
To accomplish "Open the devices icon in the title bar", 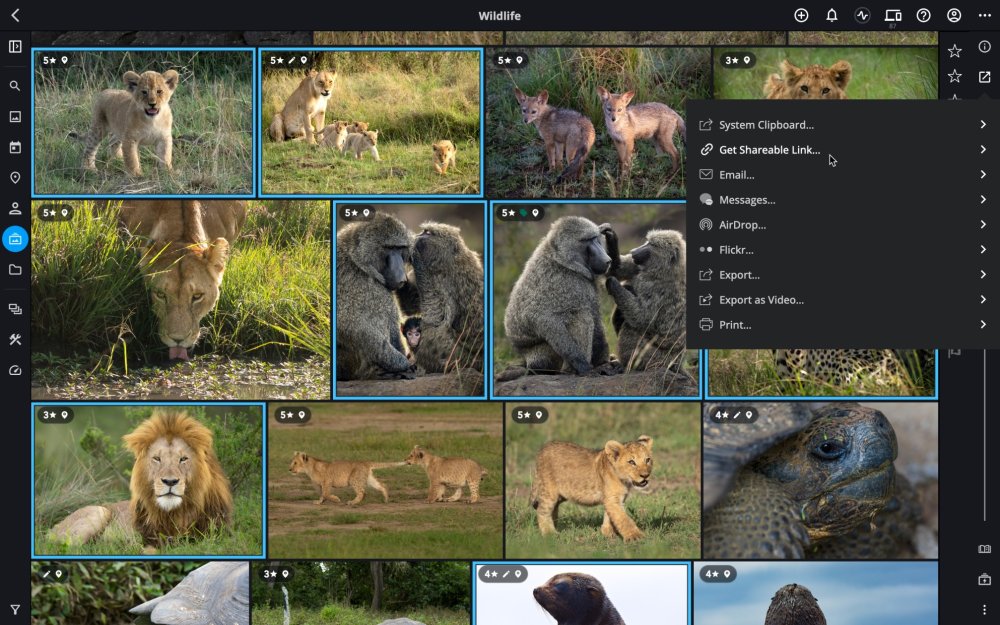I will (893, 15).
